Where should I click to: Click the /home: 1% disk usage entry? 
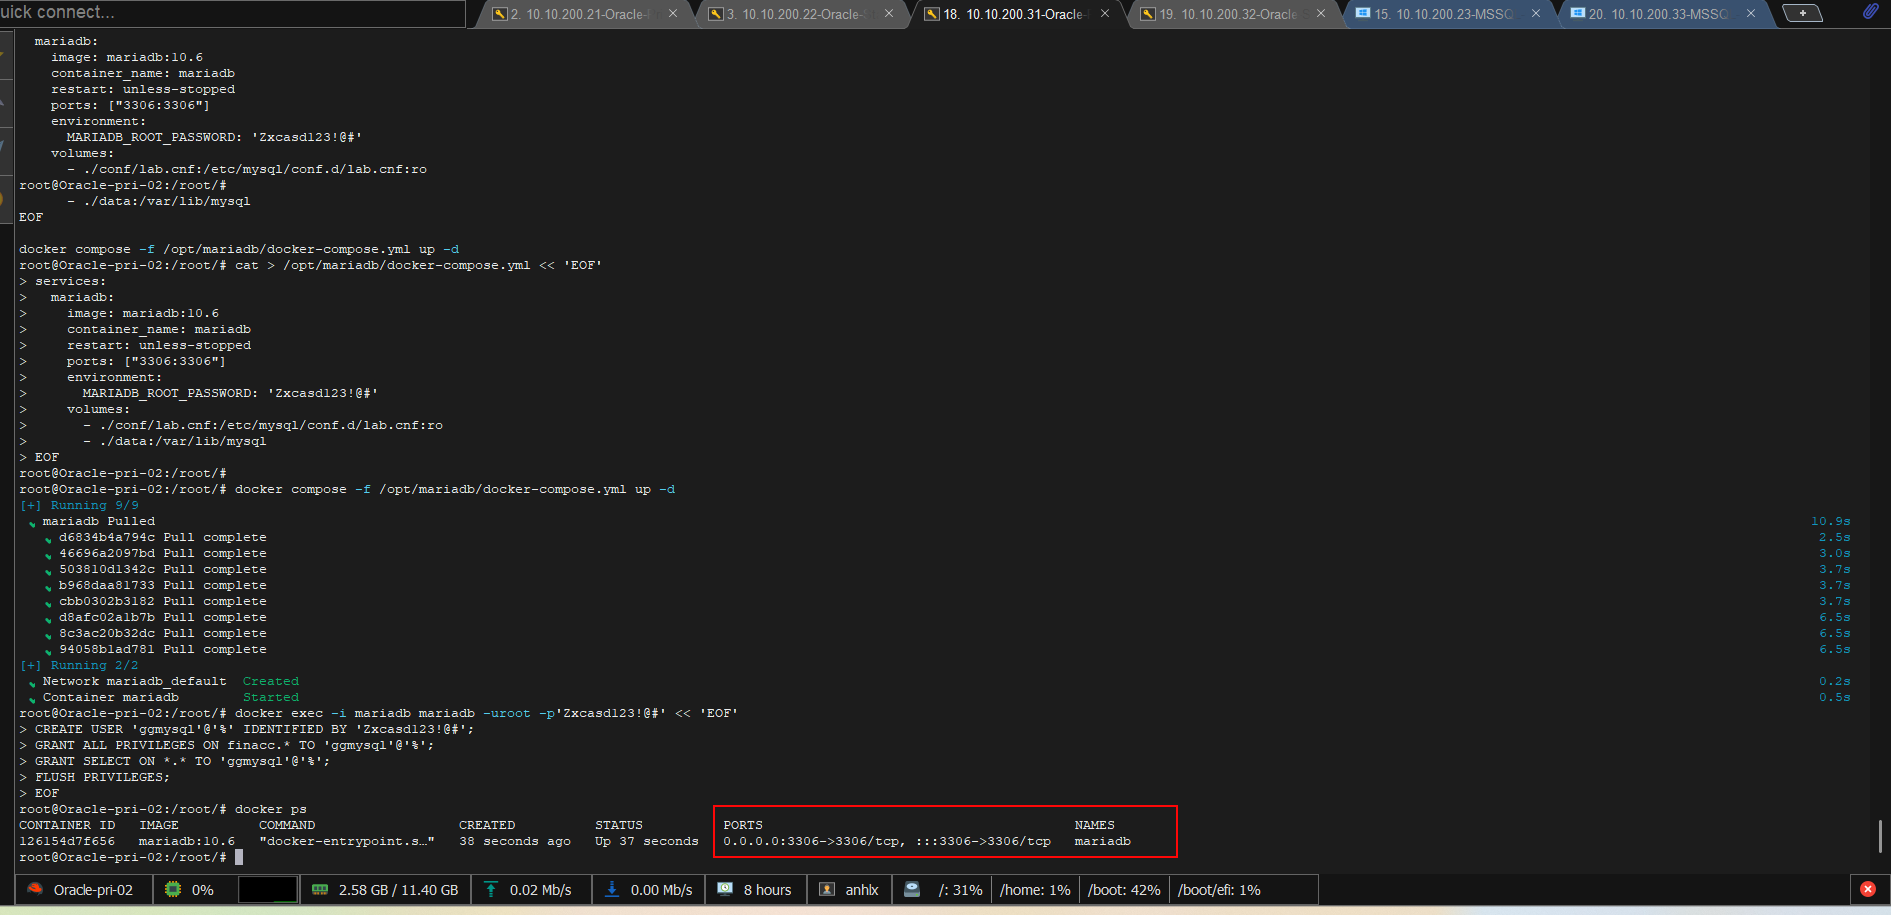(x=1035, y=890)
